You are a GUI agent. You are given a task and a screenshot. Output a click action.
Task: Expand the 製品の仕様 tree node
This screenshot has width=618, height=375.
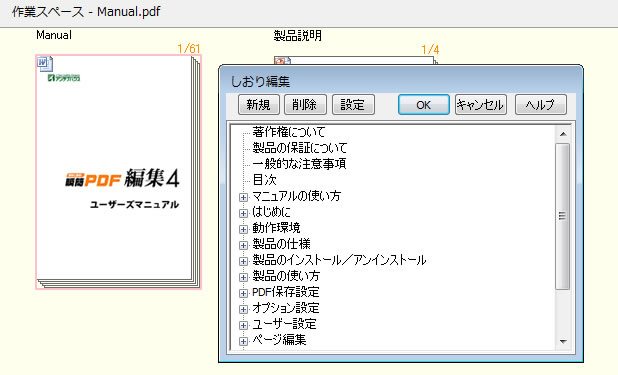(244, 245)
